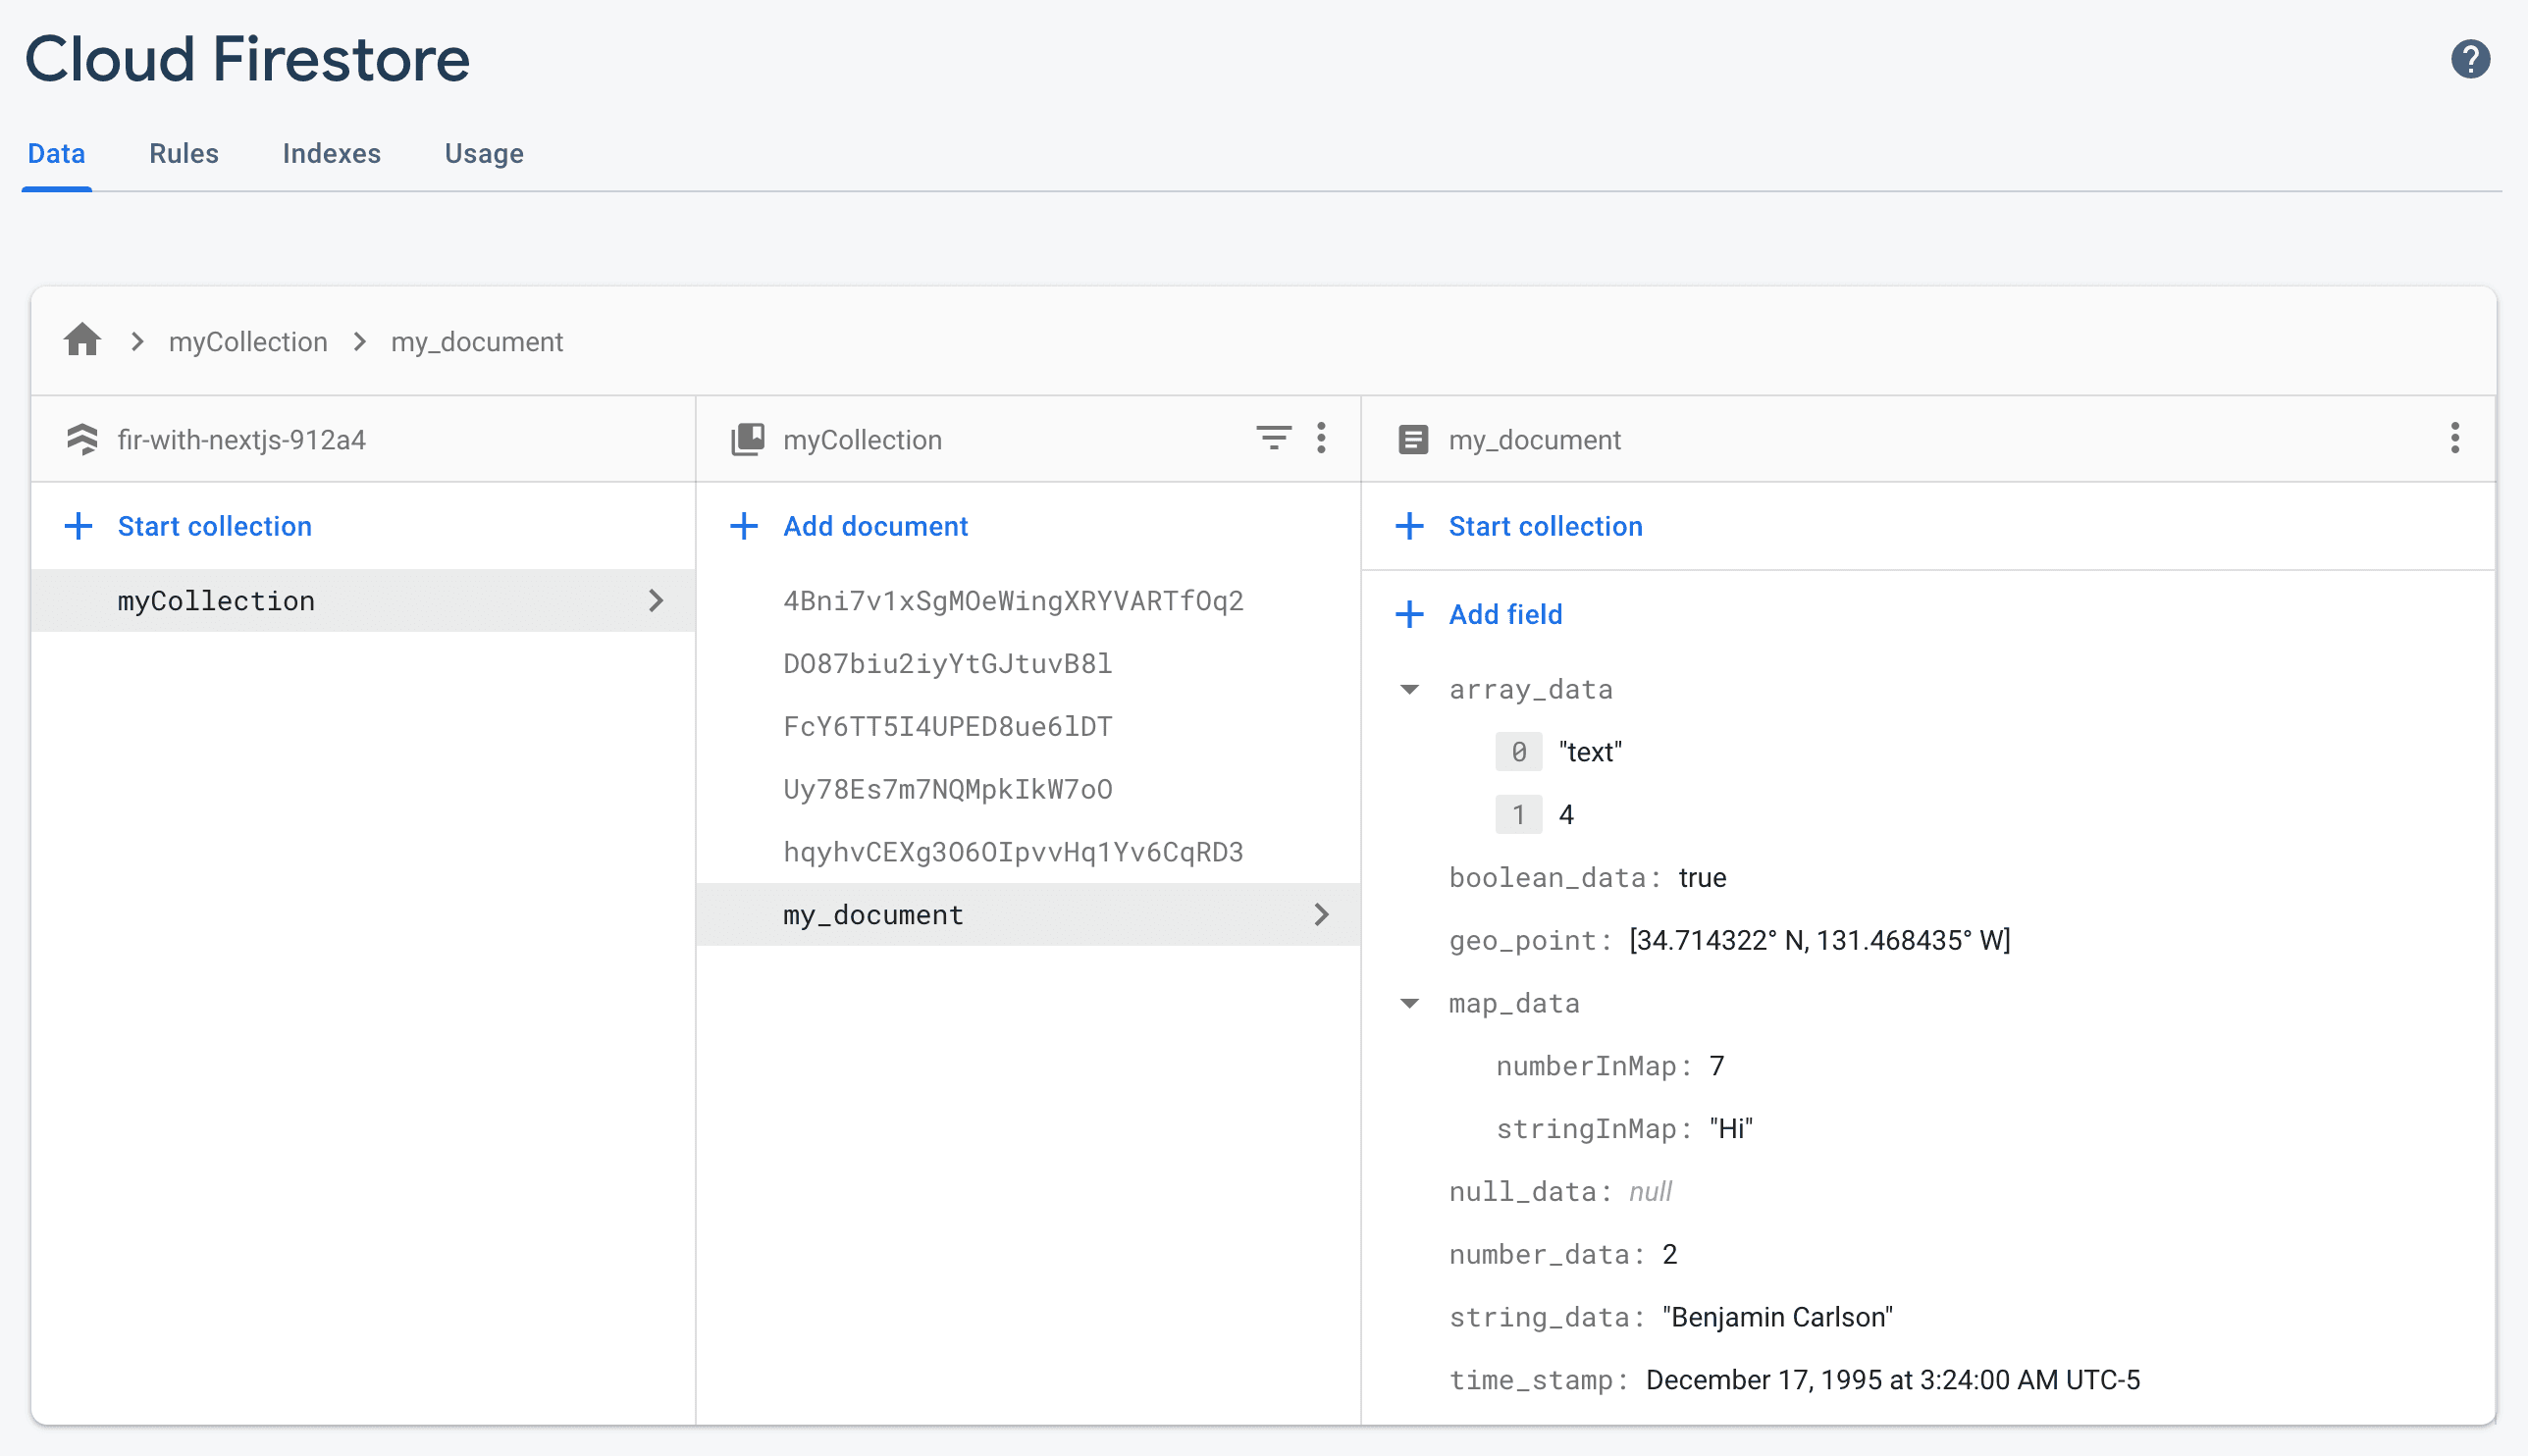Open document Uy78Es7m7NQMpkIkW7oO

[x=947, y=789]
